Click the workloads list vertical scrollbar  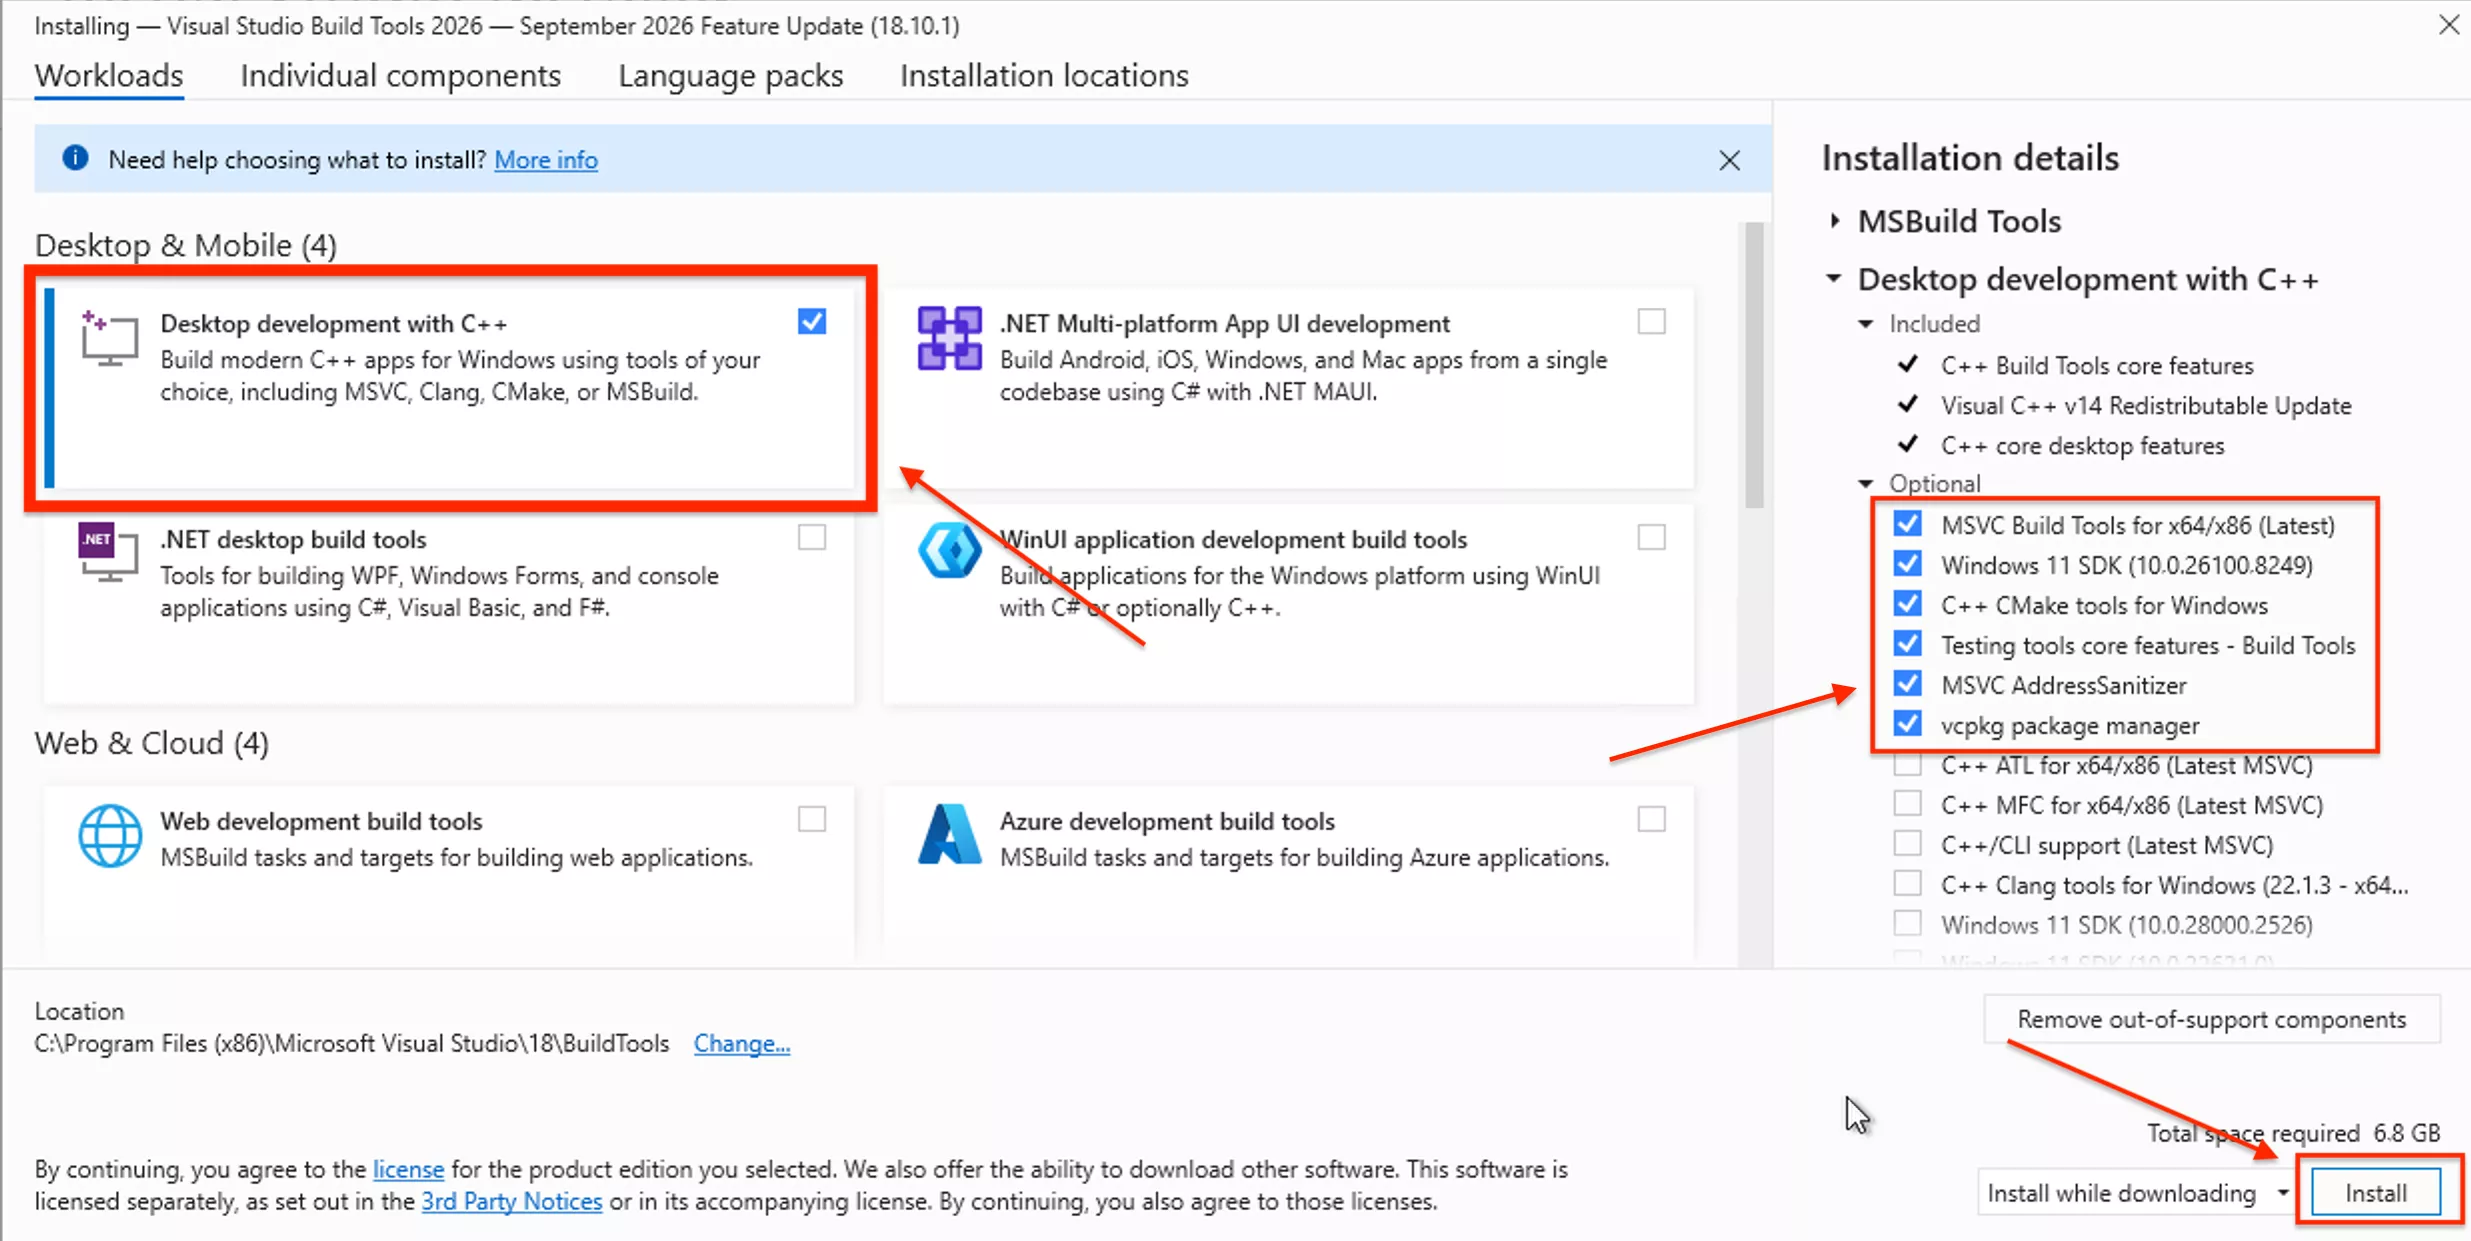tap(1754, 366)
